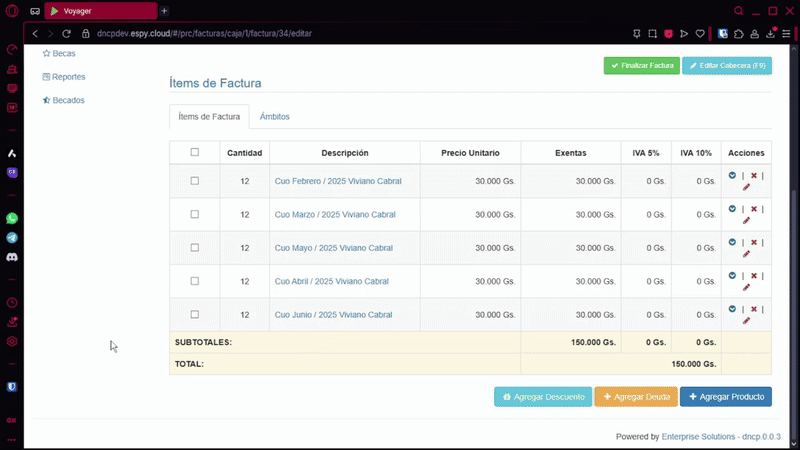
Task: Toggle the select-all checkbox in table header
Action: pos(195,153)
